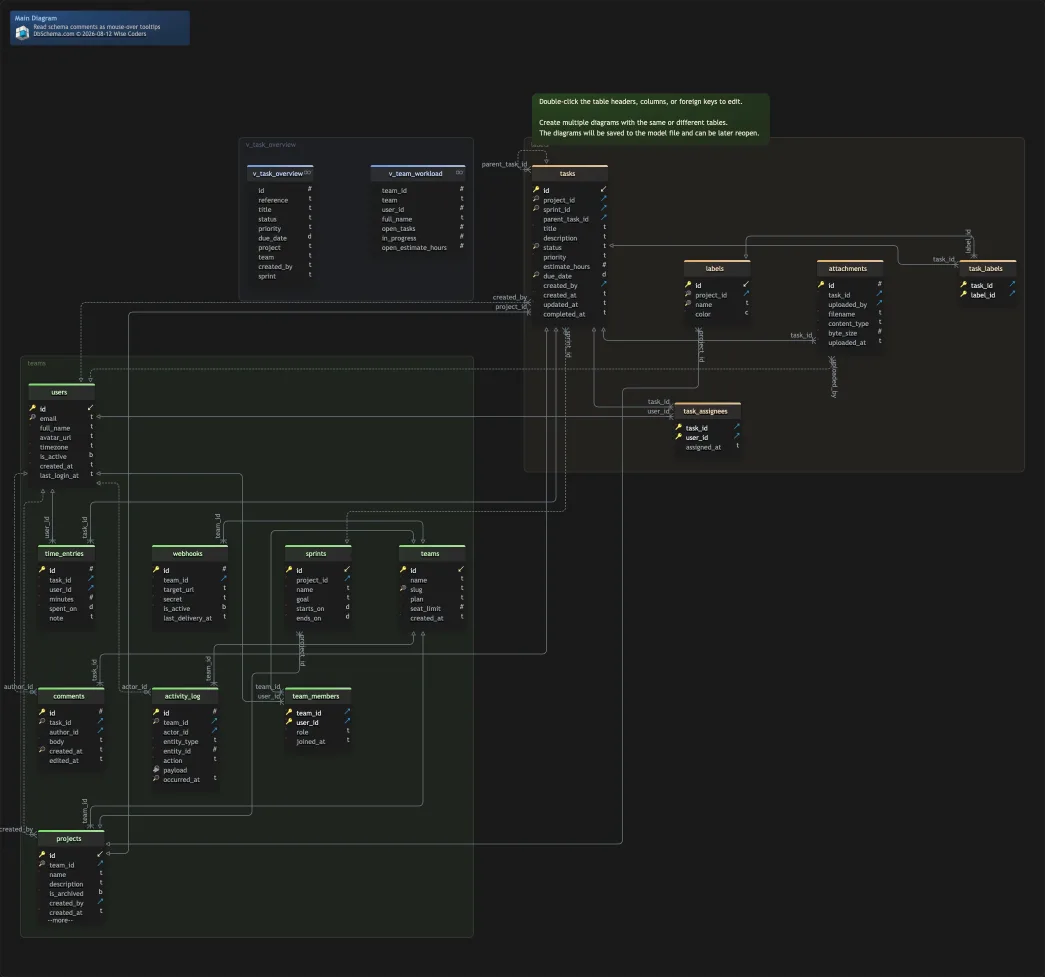Select the comments table header
Image resolution: width=1045 pixels, height=977 pixels.
pos(71,696)
